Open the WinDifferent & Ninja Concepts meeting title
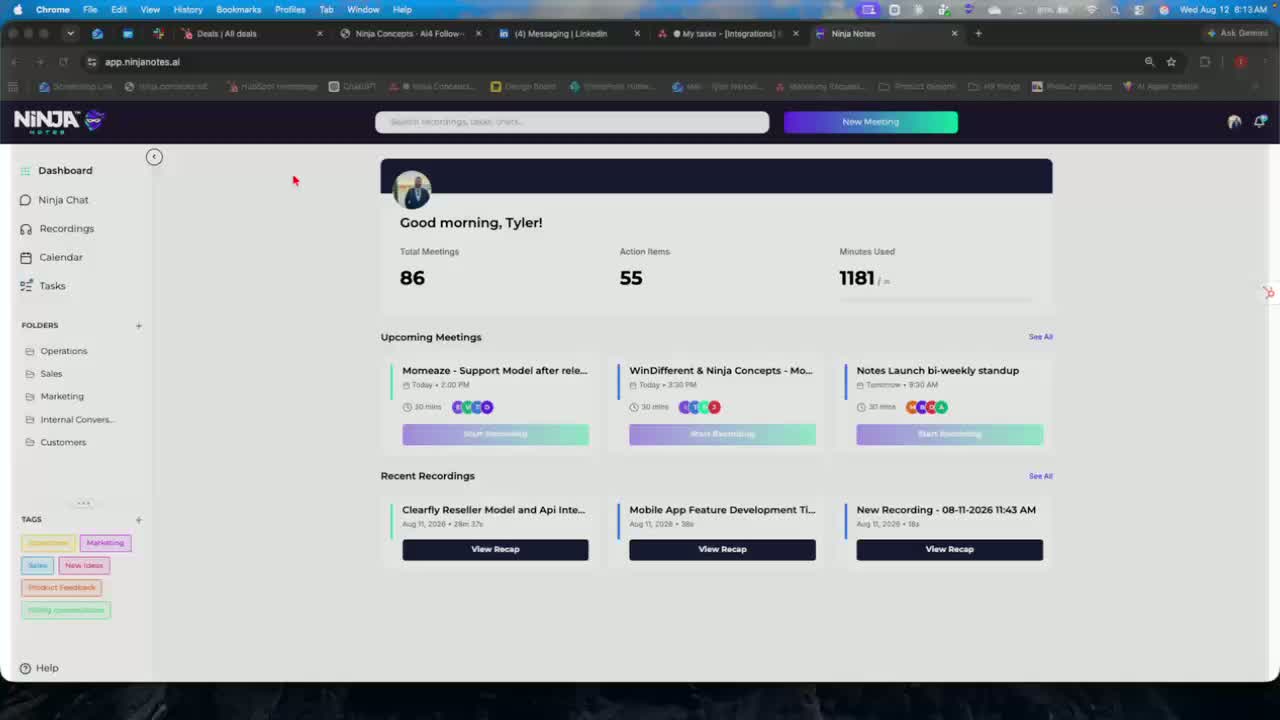The image size is (1280, 720). pos(721,371)
